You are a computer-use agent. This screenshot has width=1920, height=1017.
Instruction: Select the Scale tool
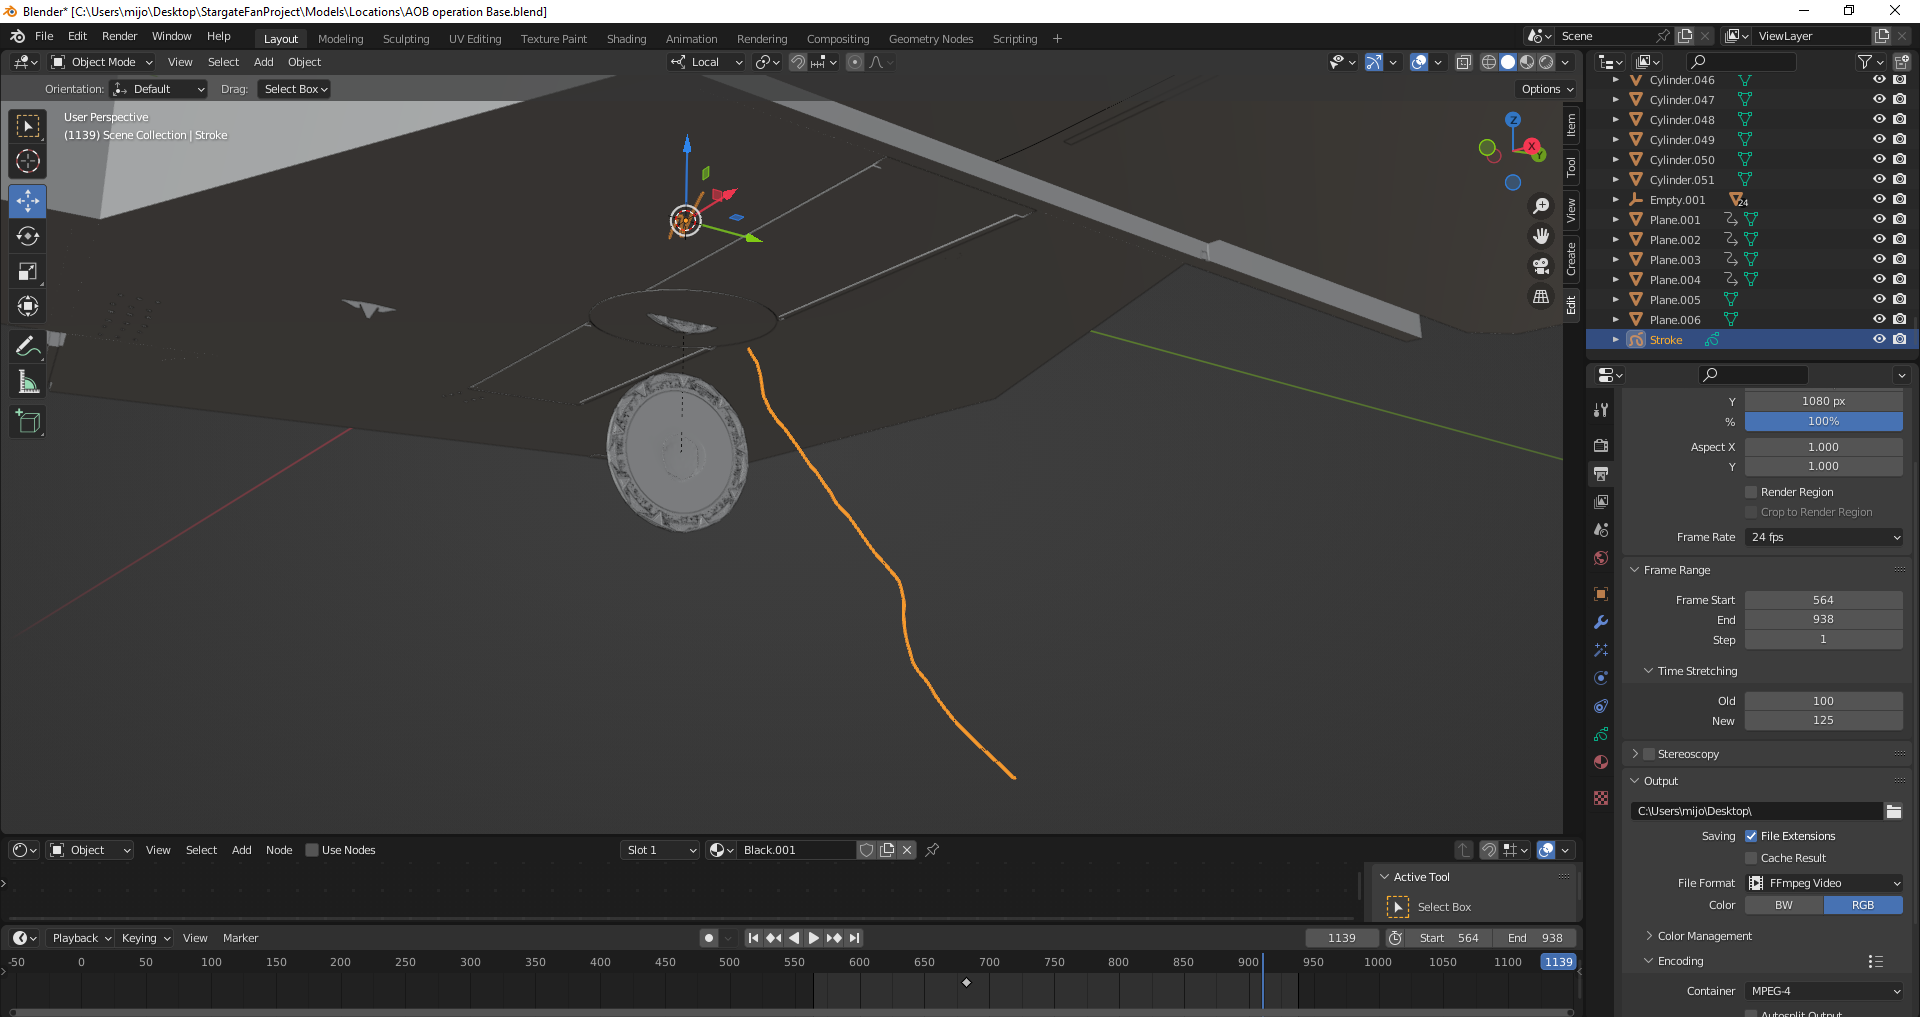(x=28, y=271)
